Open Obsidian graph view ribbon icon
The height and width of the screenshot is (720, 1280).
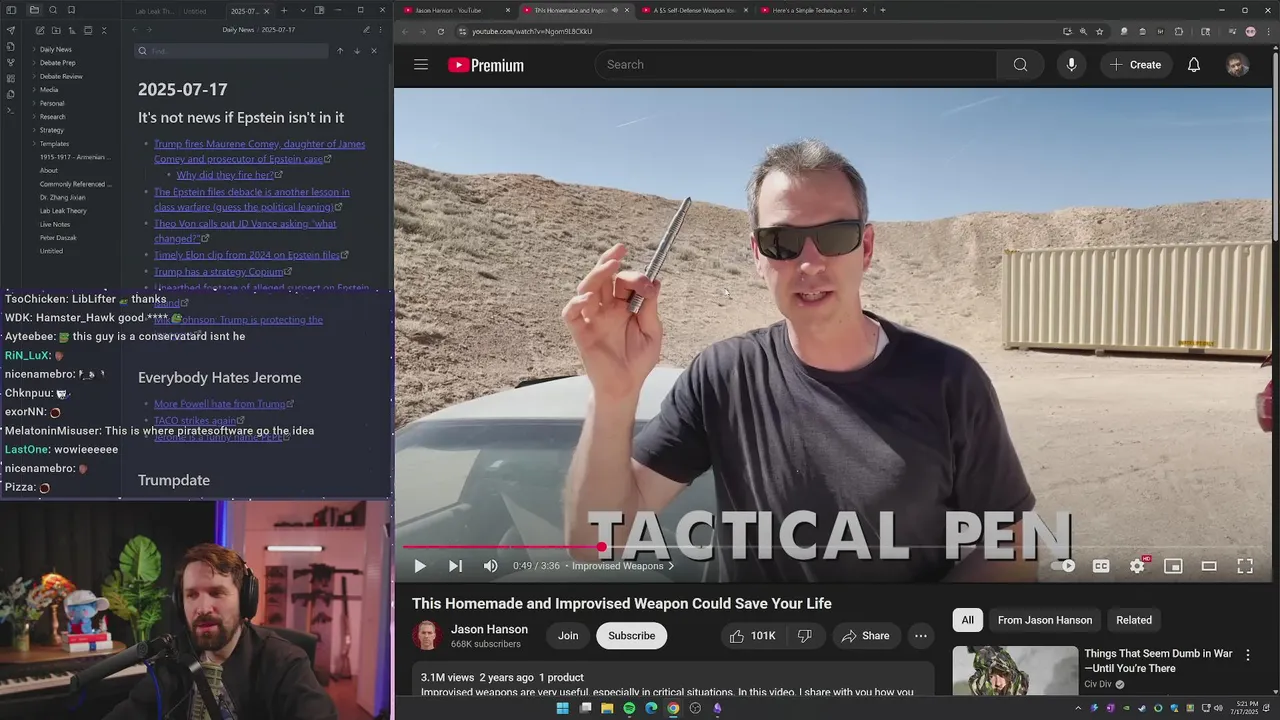point(10,62)
